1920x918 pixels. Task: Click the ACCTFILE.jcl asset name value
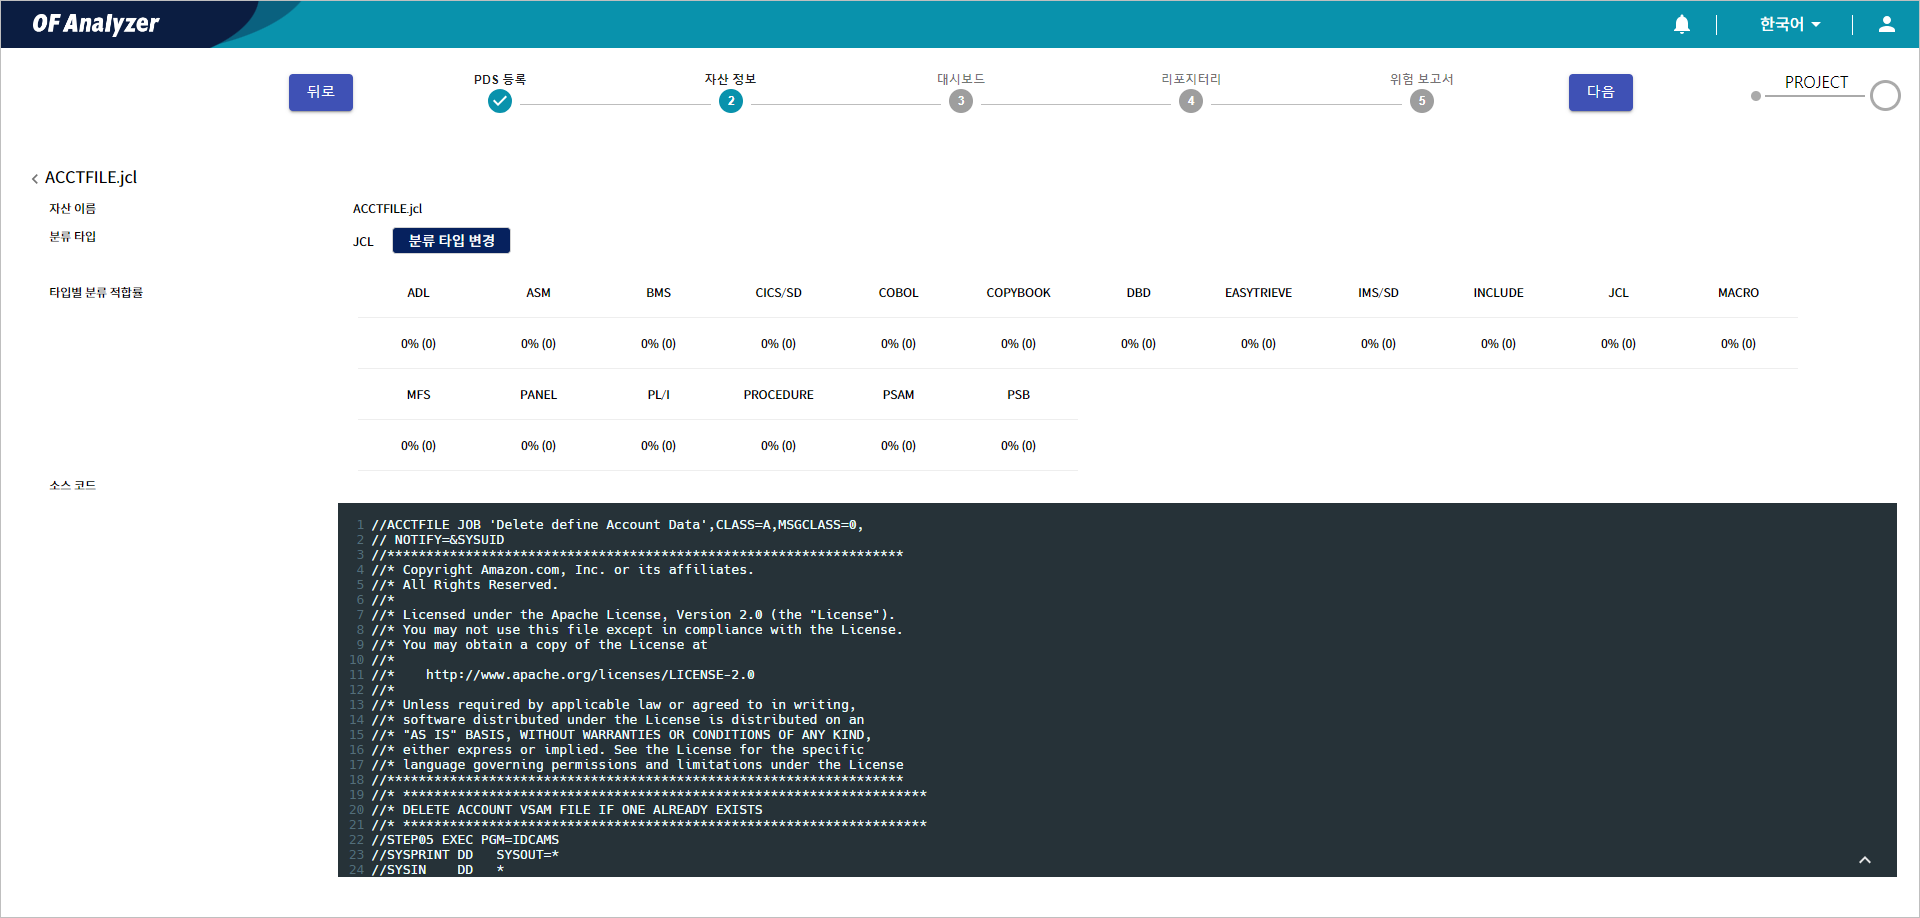387,209
